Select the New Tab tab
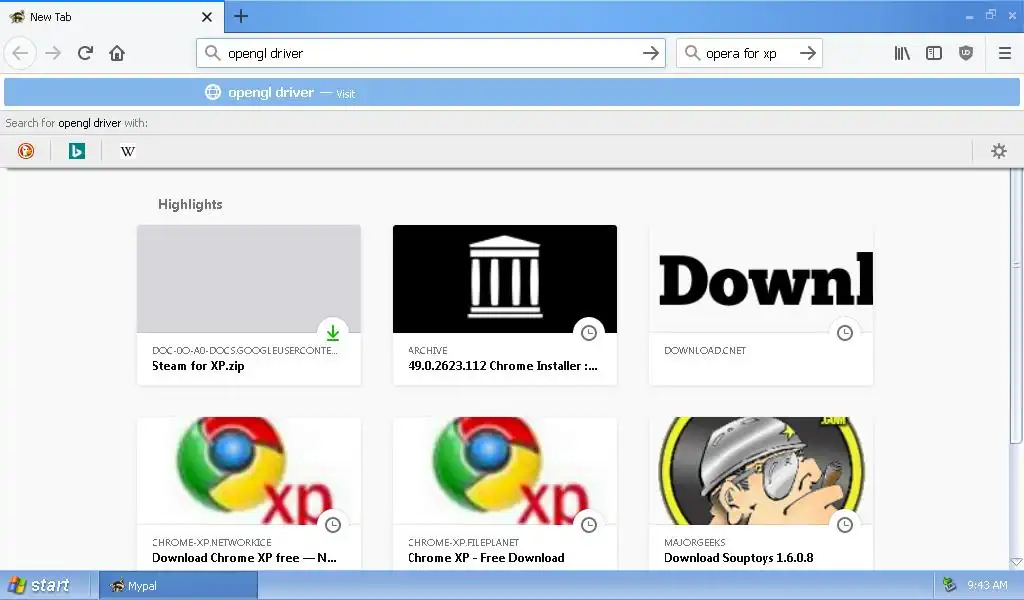The image size is (1024, 600). 112,17
